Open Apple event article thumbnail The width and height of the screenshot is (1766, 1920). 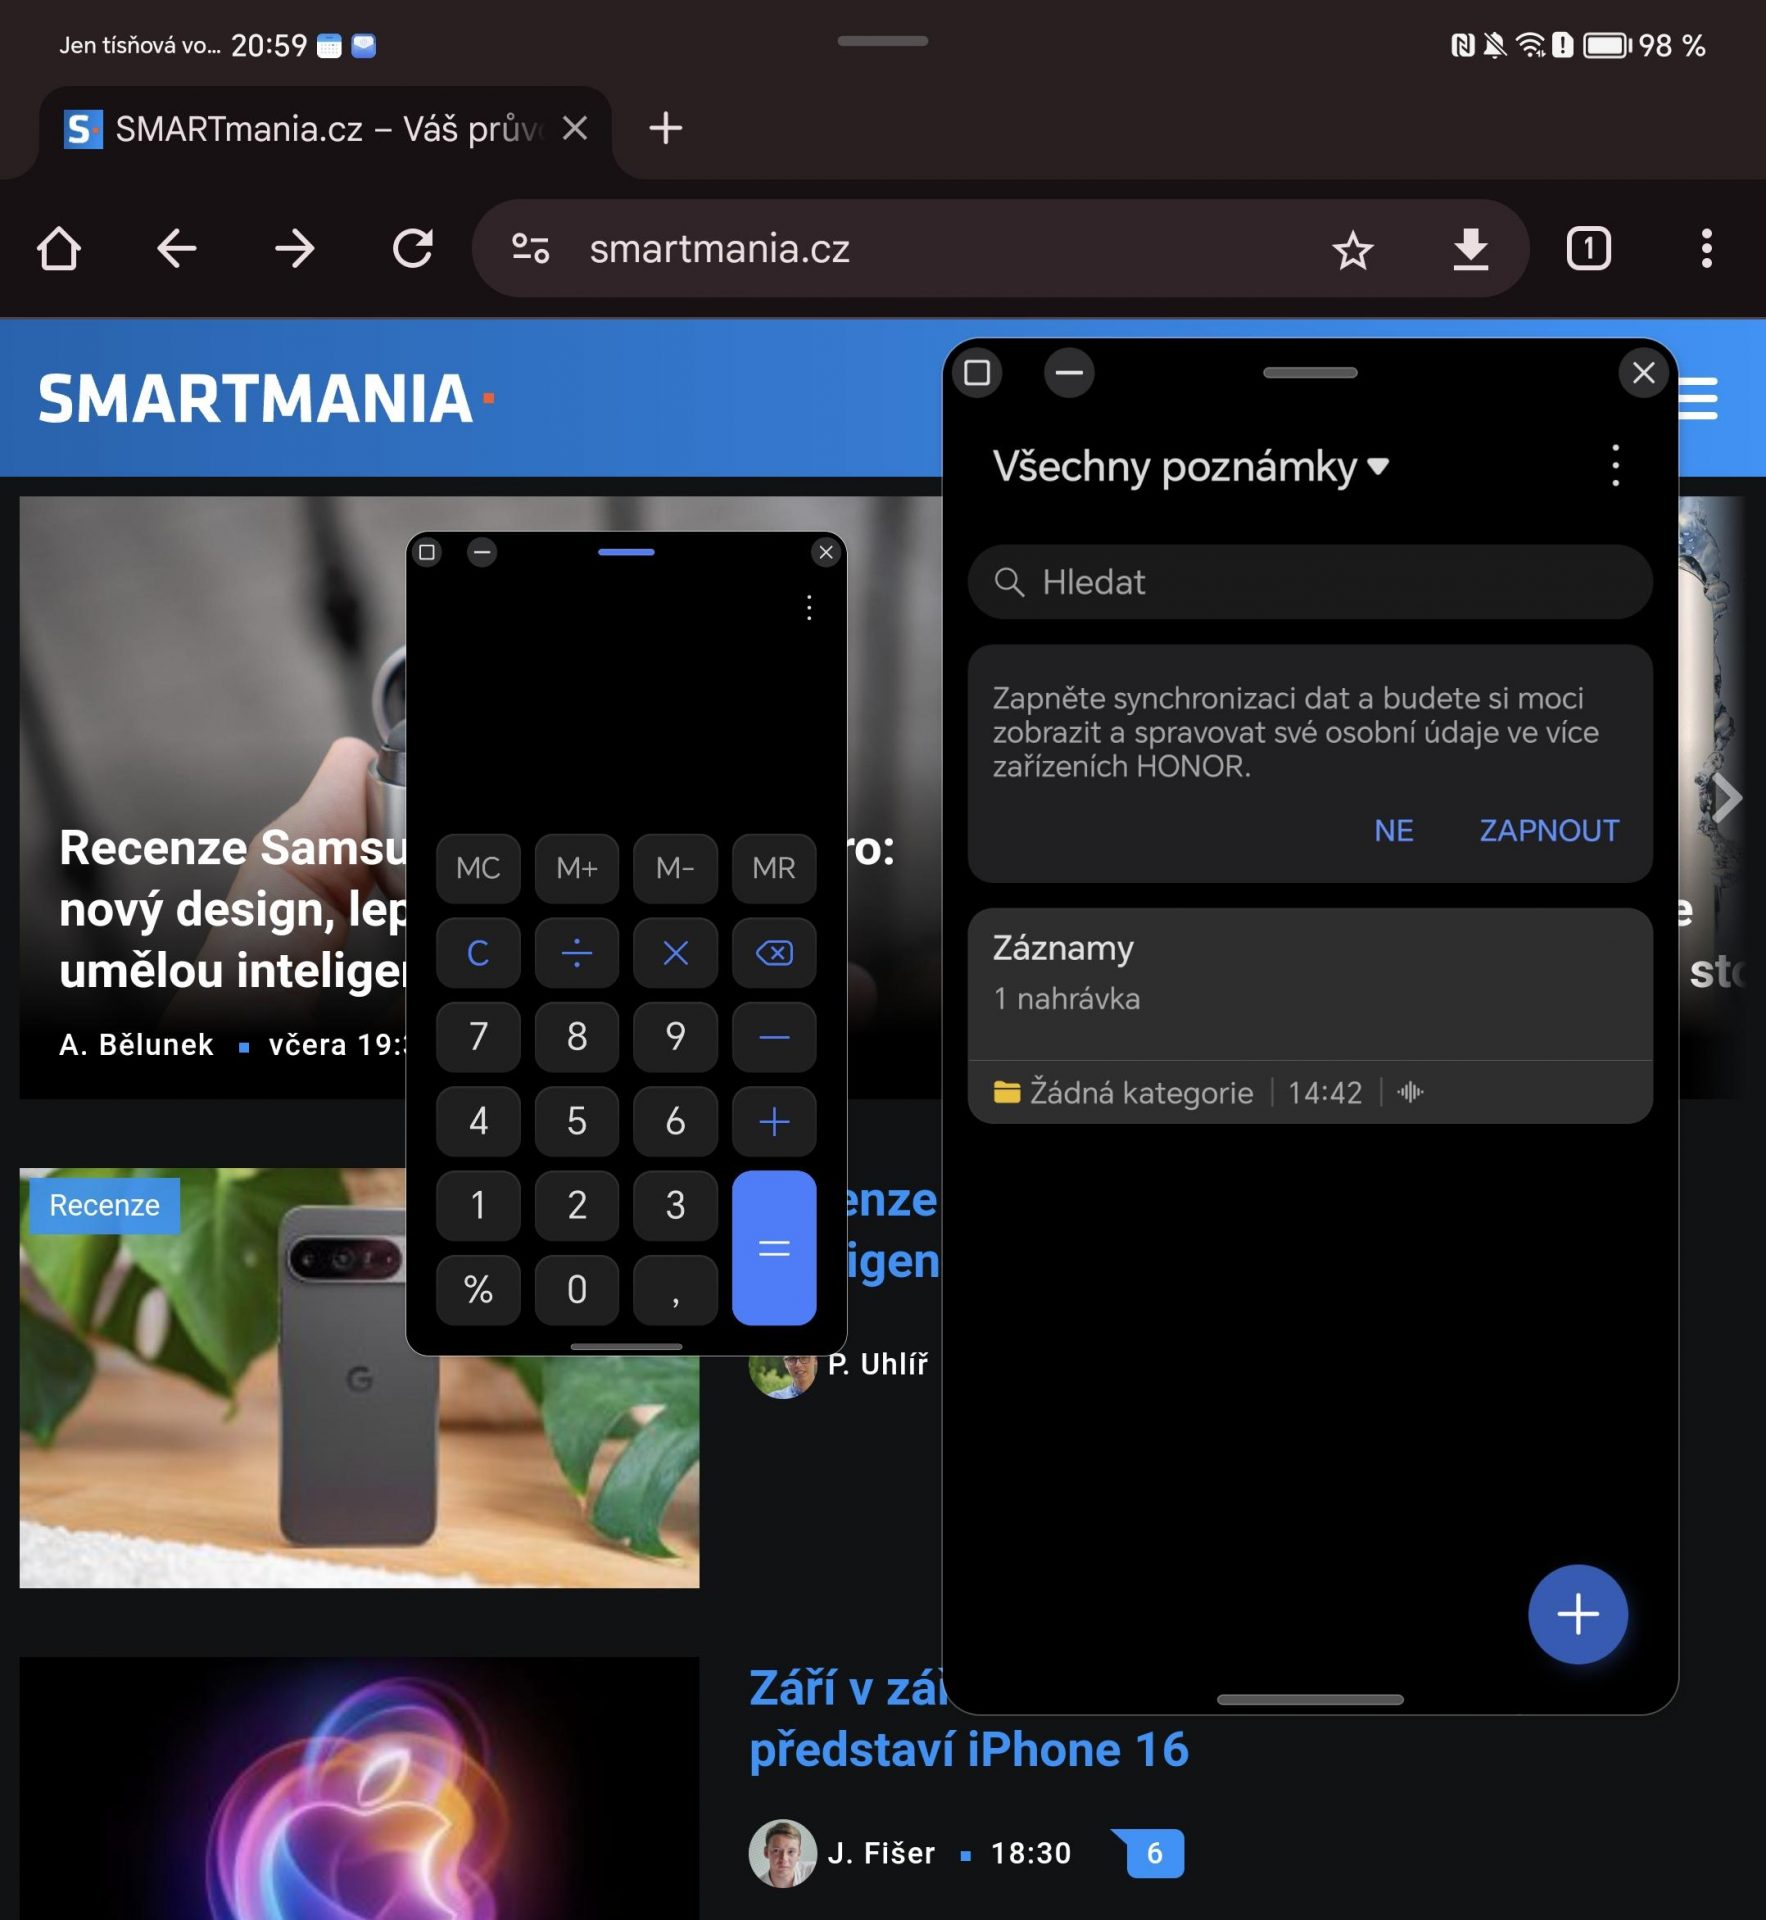point(359,1788)
